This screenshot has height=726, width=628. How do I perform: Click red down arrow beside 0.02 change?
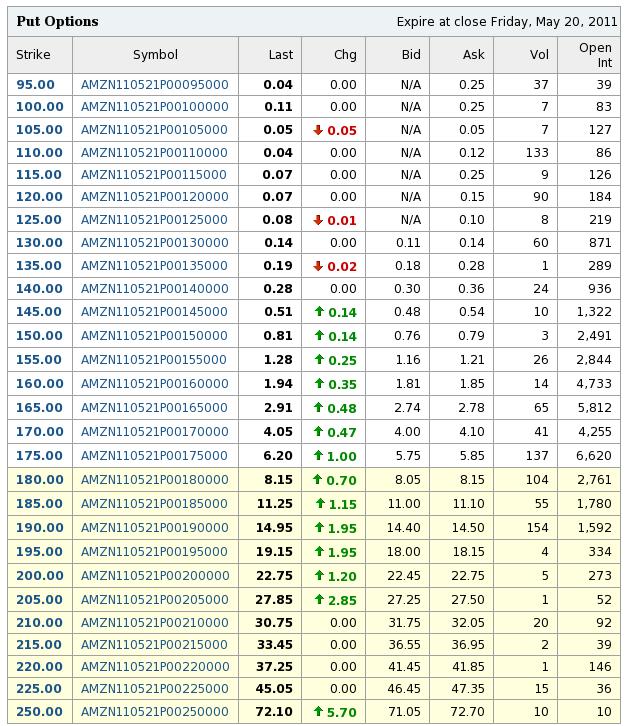[318, 266]
